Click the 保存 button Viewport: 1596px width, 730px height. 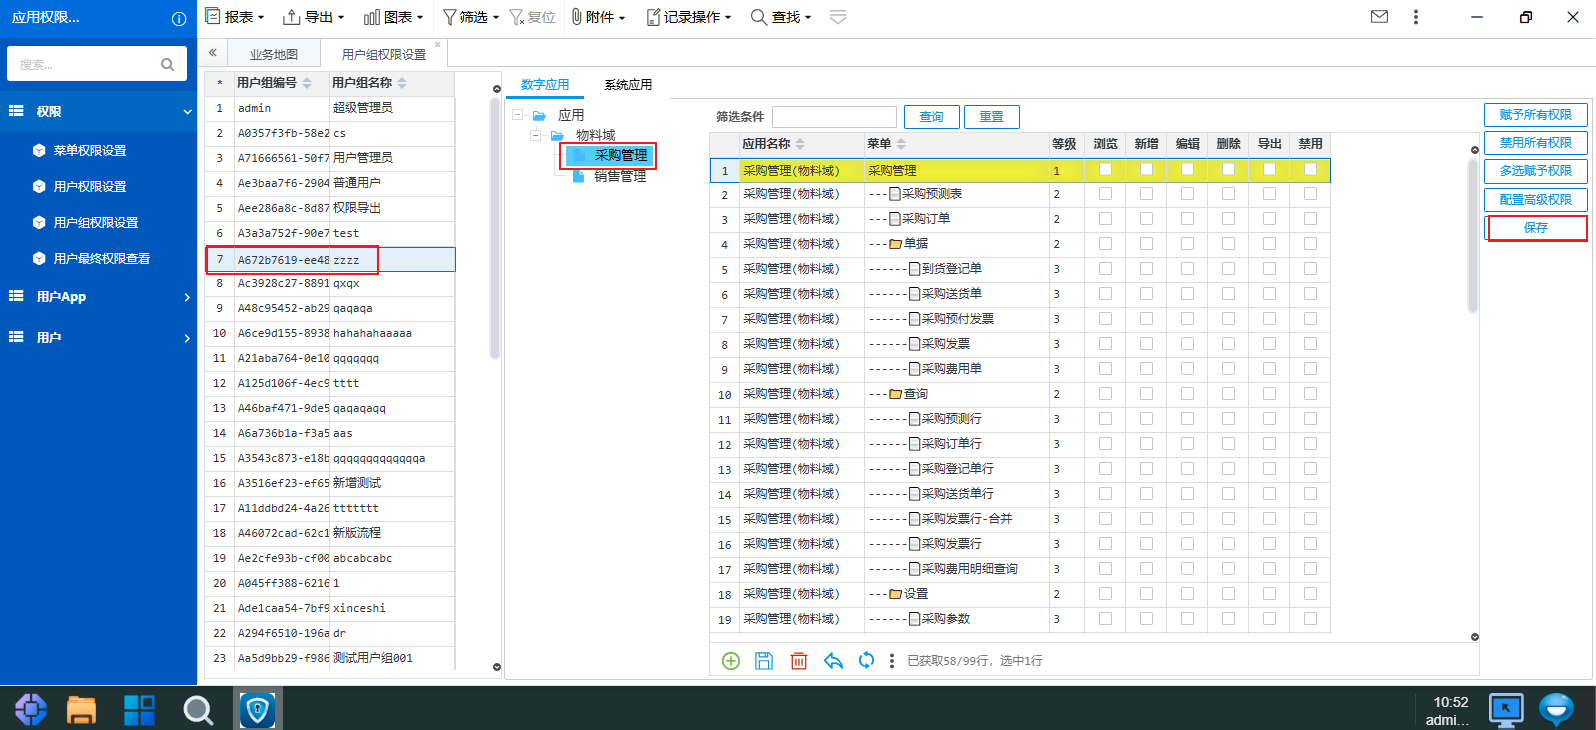[1536, 228]
